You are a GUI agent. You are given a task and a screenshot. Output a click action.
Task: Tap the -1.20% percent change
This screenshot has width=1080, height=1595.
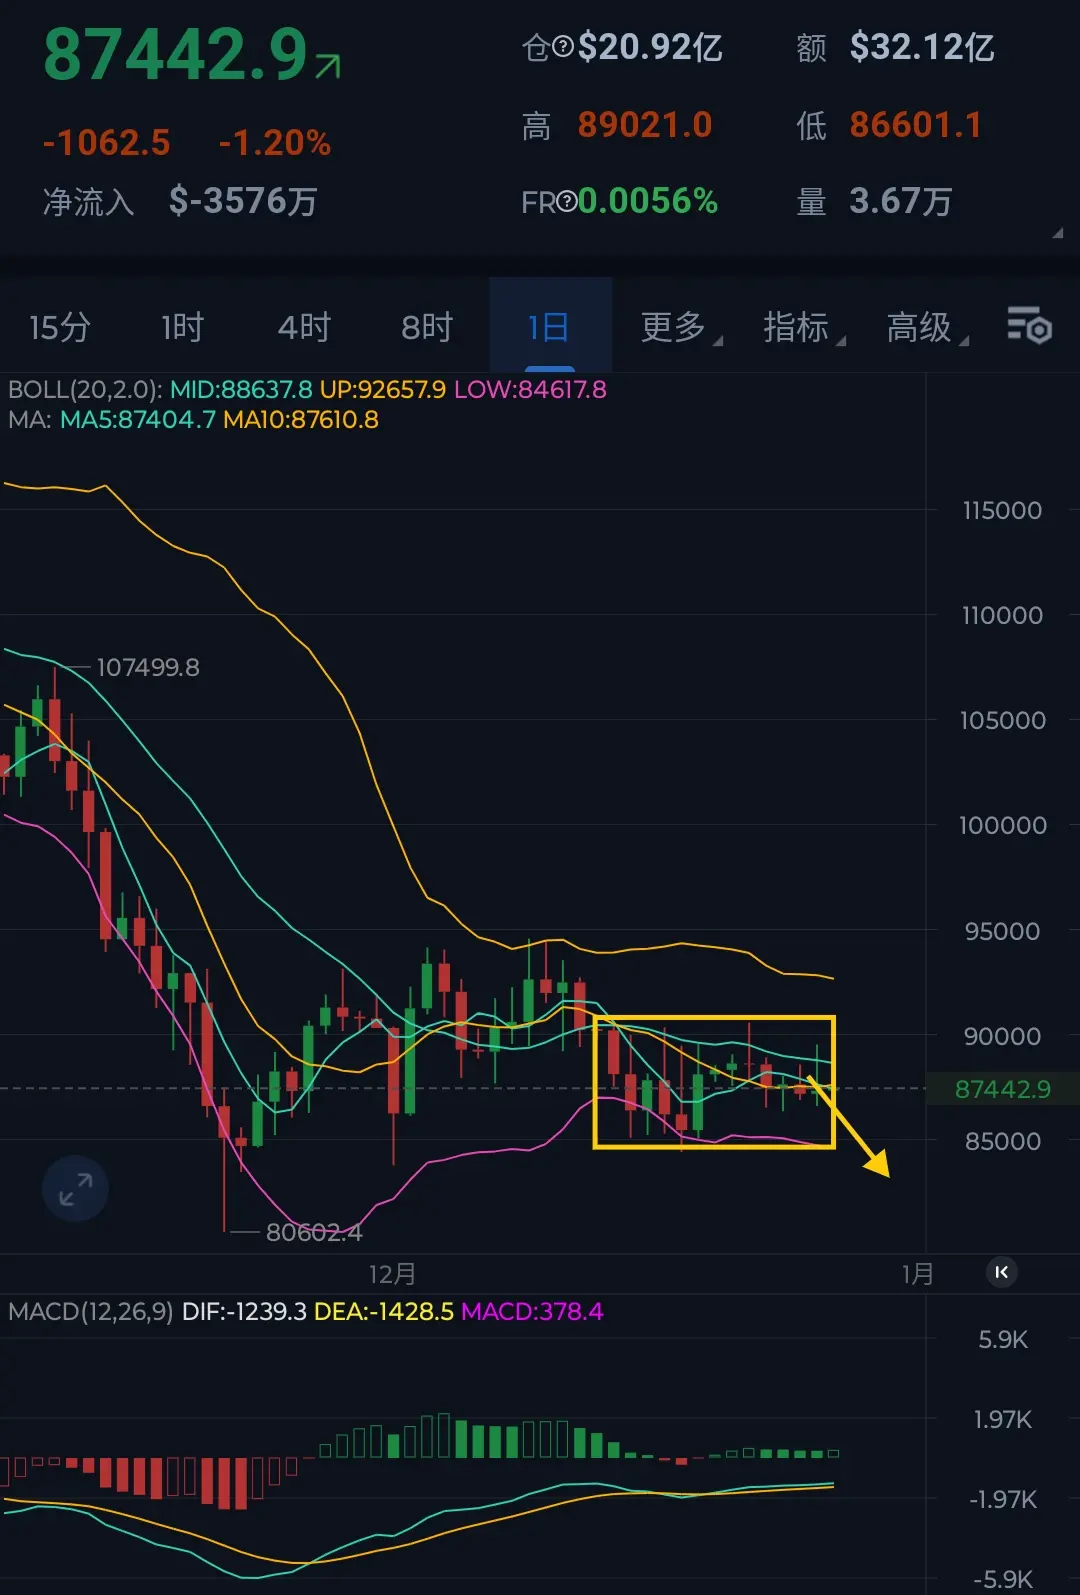(x=275, y=143)
